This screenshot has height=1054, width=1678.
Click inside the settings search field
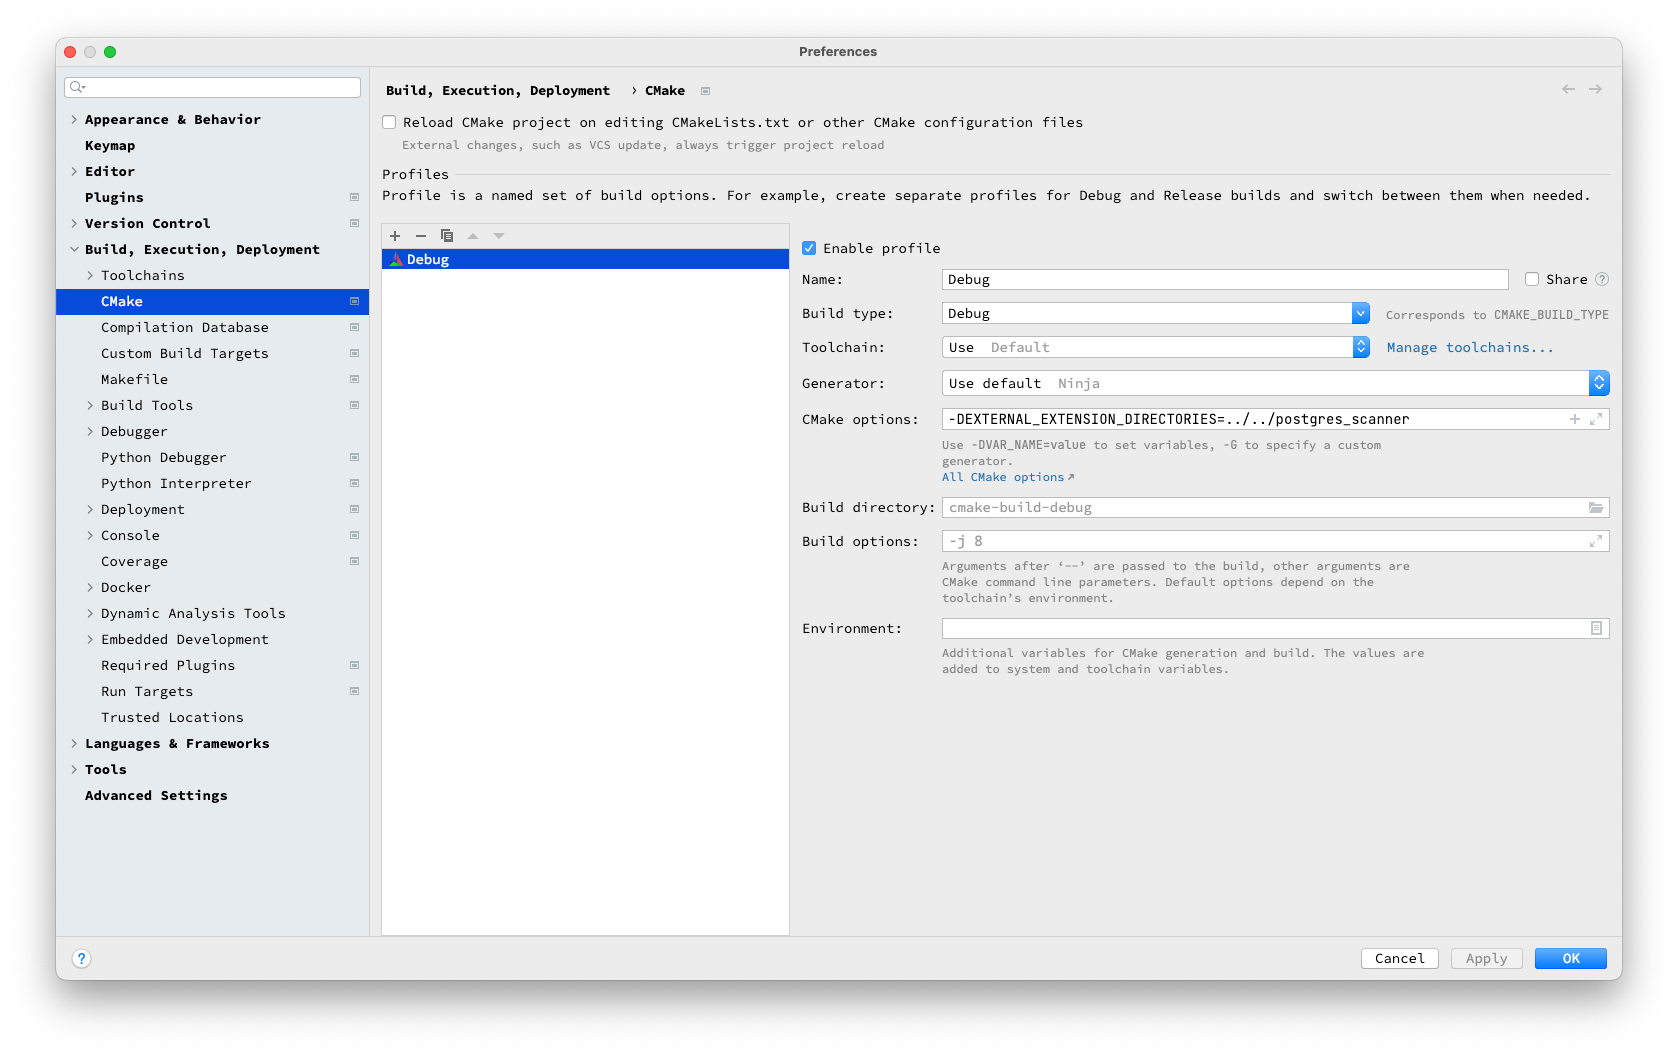coord(212,87)
